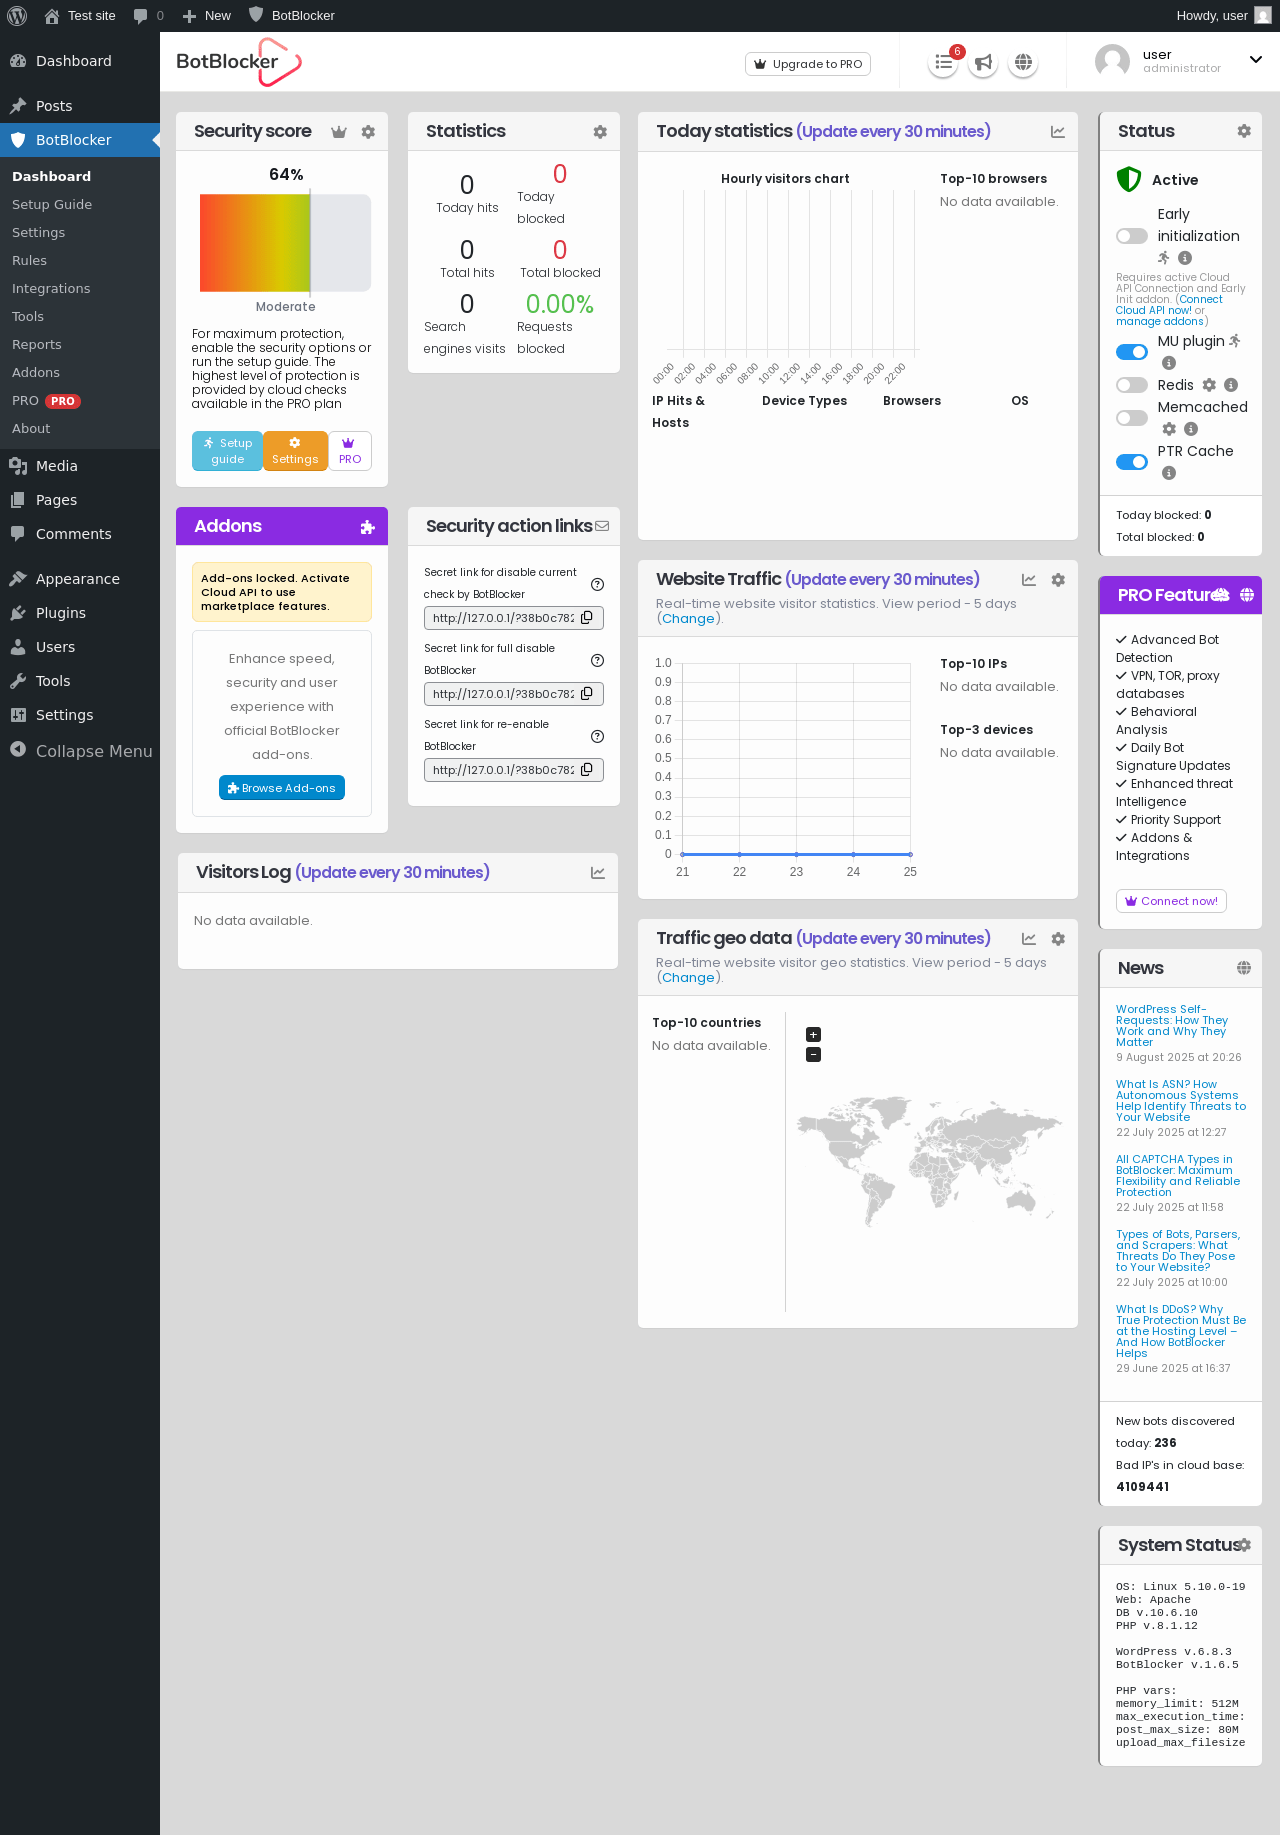Image resolution: width=1280 pixels, height=1835 pixels.
Task: Open the Statistics panel gear settings
Action: point(600,132)
